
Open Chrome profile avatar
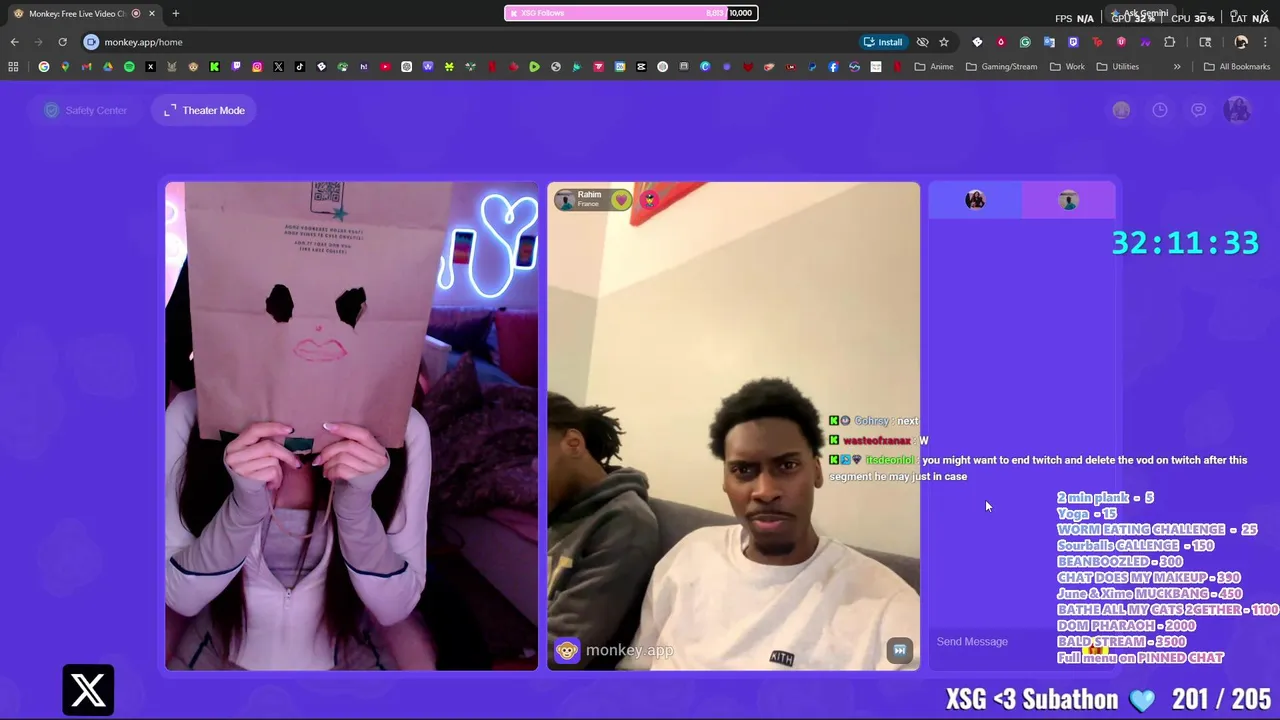(1241, 42)
